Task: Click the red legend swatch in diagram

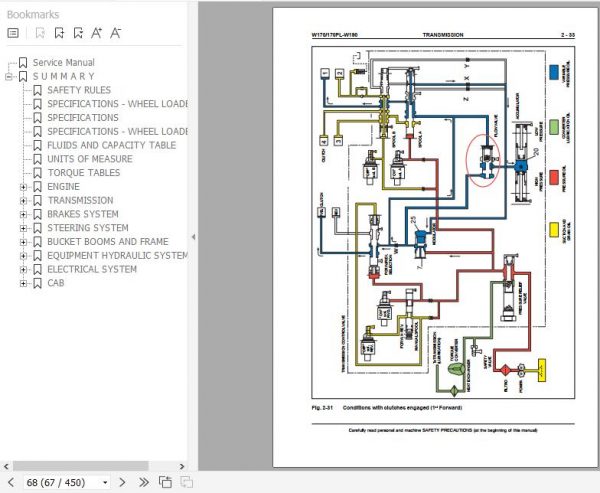Action: pyautogui.click(x=554, y=177)
